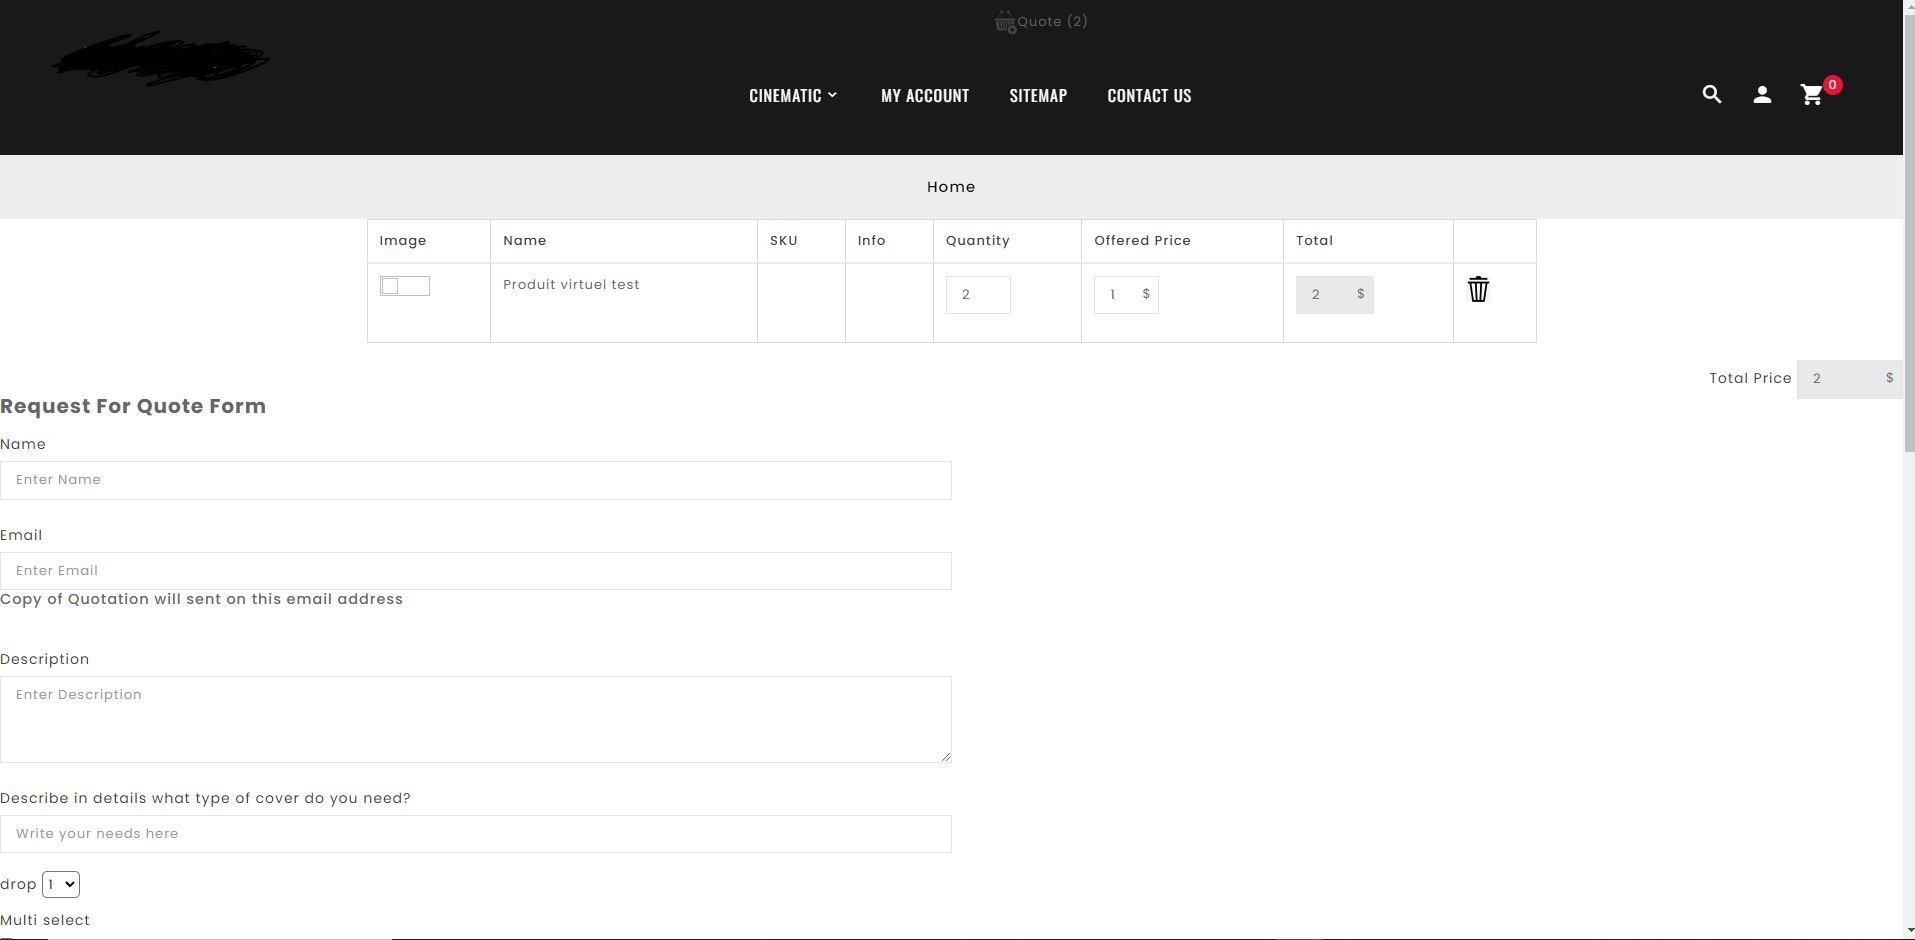Click the page vertical scrollbar
Screen dimensions: 1915x940
pyautogui.click(x=1909, y=470)
